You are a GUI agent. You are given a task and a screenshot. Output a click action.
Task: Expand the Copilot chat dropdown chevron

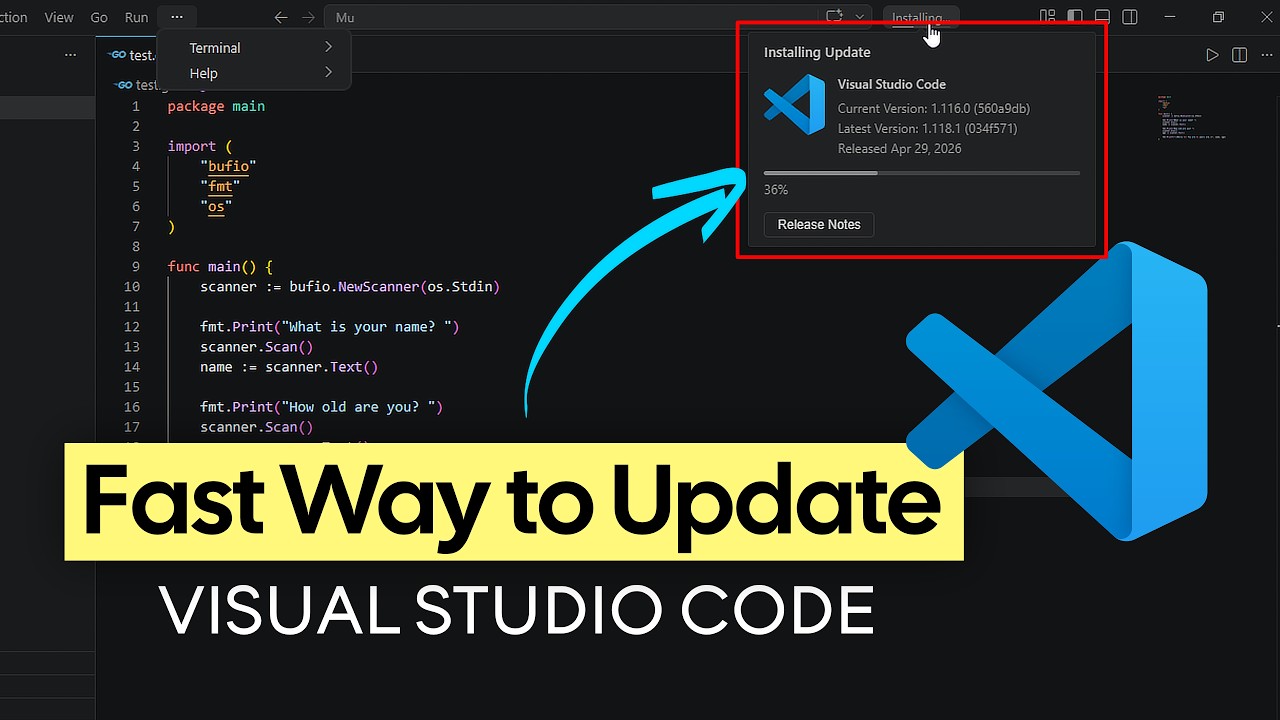tap(859, 17)
